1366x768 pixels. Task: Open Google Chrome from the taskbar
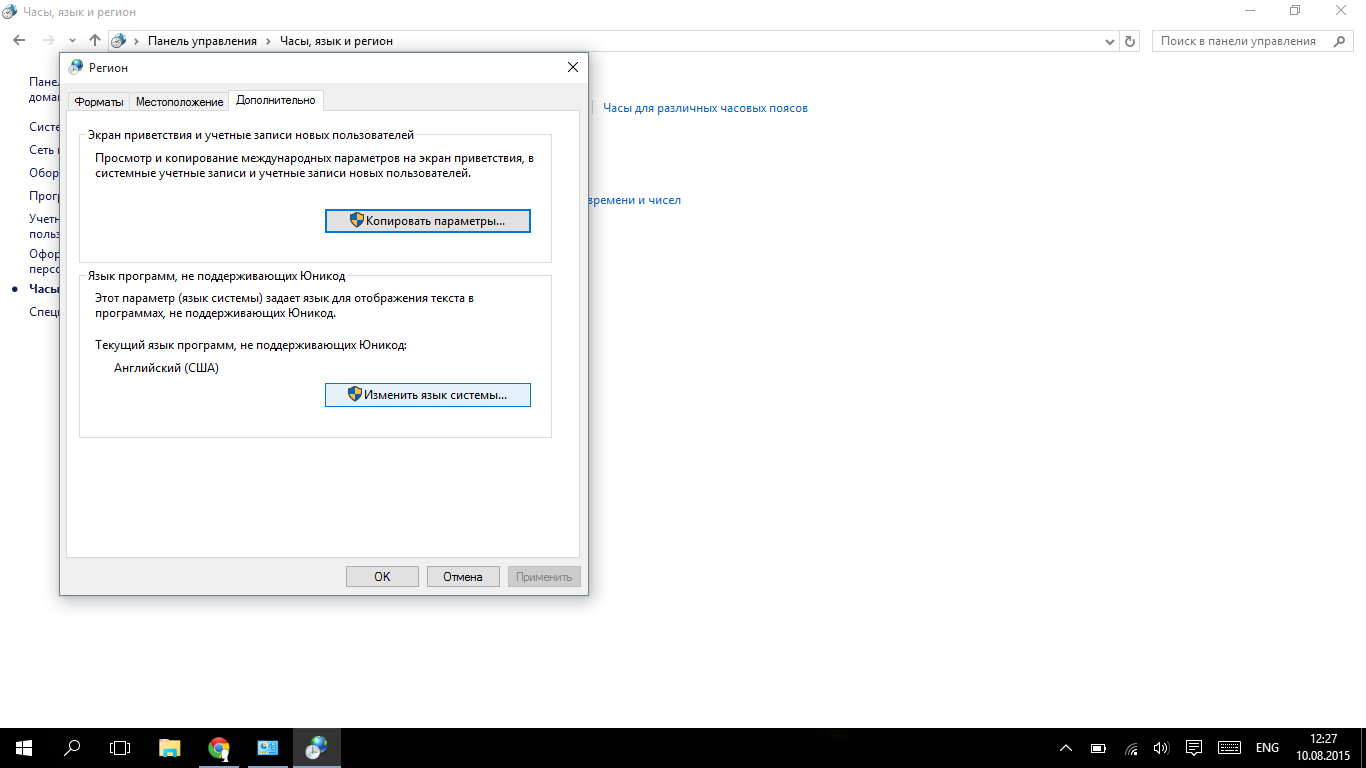(x=219, y=748)
